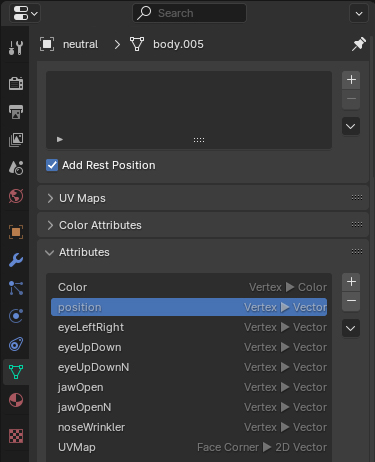Click the Search field
375x462 pixels.
[189, 13]
